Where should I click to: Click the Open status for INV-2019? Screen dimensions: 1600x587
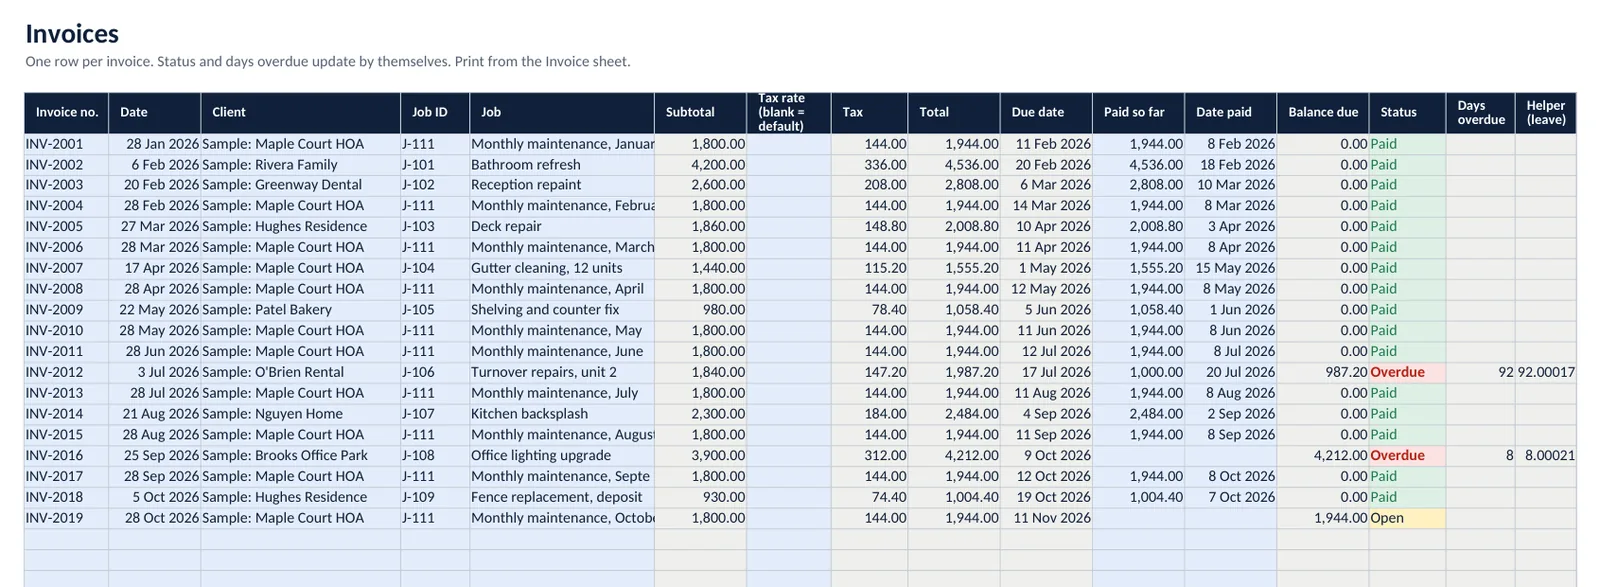(1407, 518)
